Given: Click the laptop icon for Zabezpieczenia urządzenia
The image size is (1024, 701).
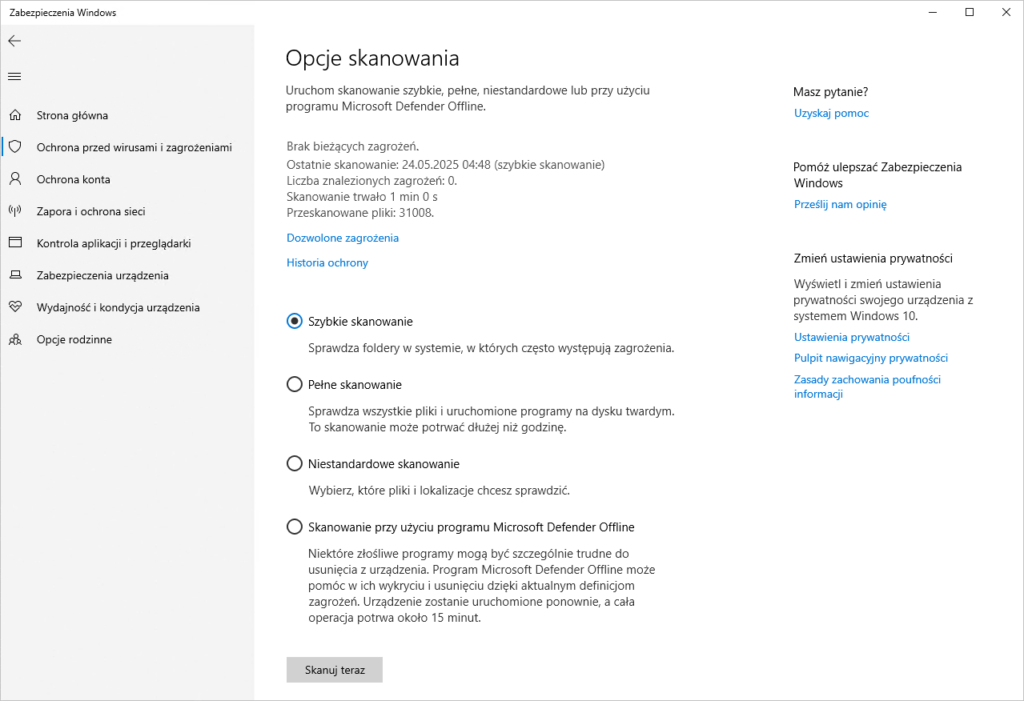Looking at the screenshot, I should [15, 275].
